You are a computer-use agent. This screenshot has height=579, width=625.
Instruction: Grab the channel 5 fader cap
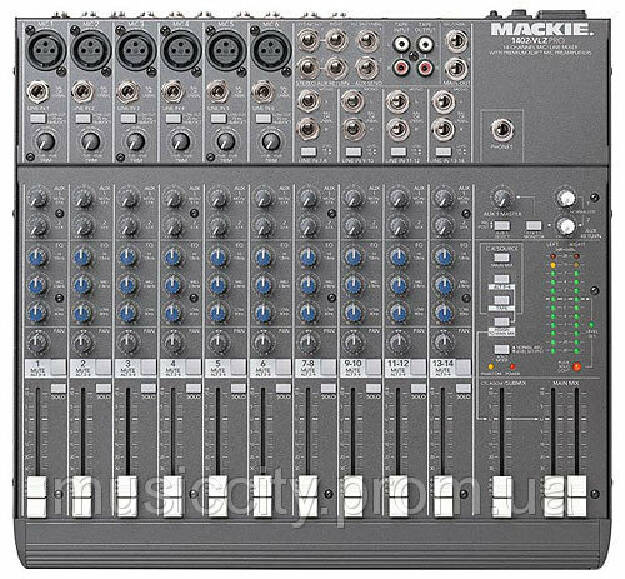tap(217, 496)
